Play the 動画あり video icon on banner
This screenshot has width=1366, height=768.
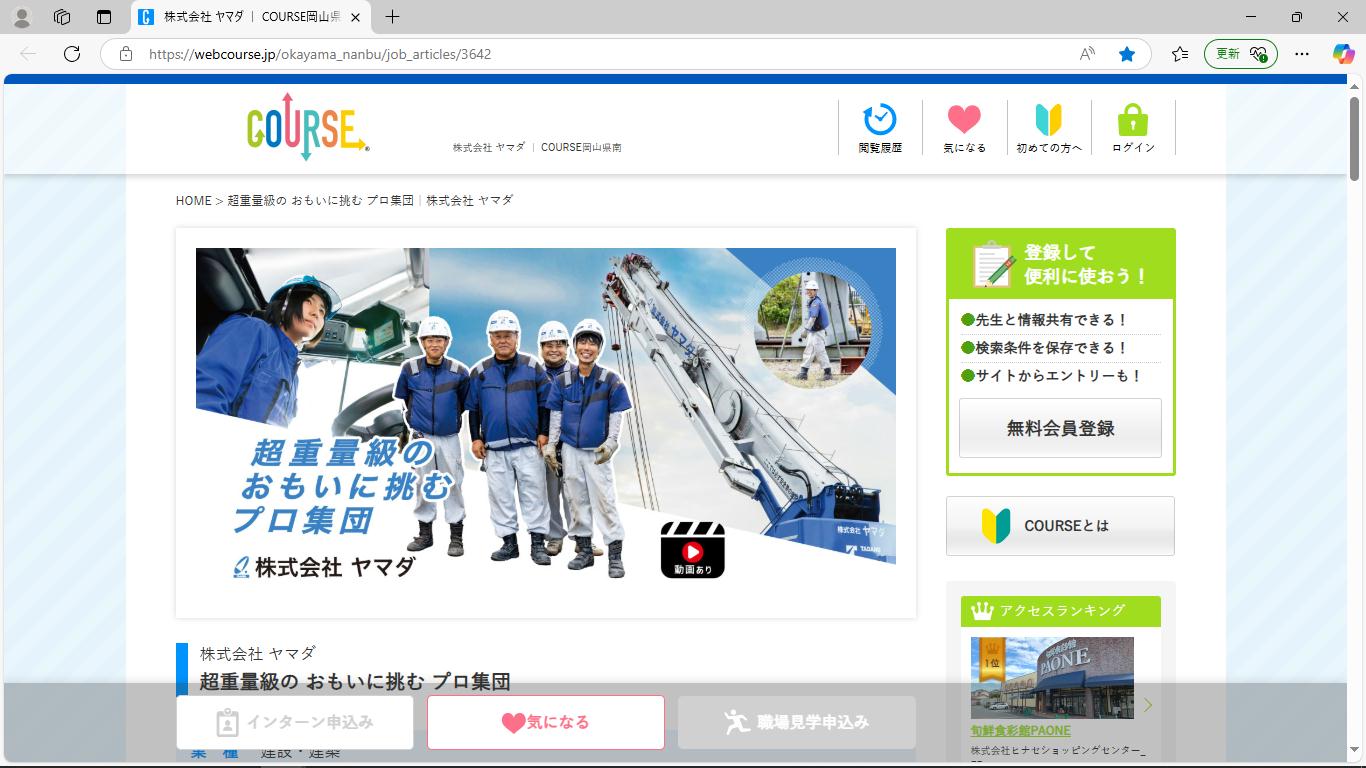pyautogui.click(x=692, y=549)
